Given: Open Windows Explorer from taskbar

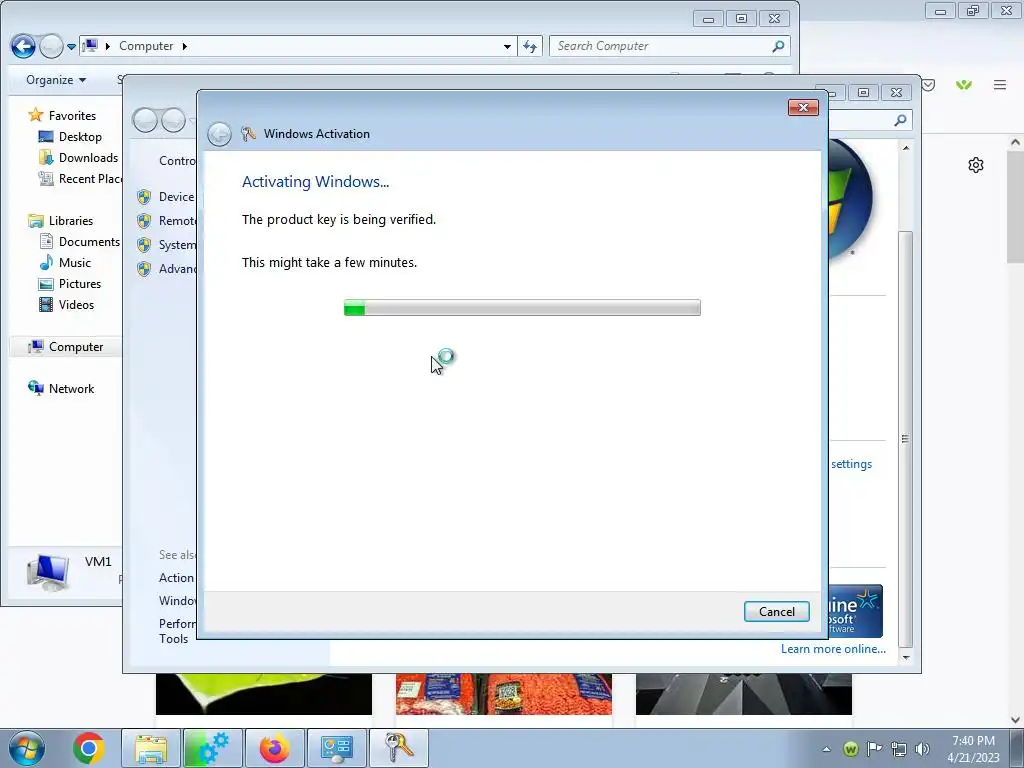Looking at the screenshot, I should [x=151, y=748].
